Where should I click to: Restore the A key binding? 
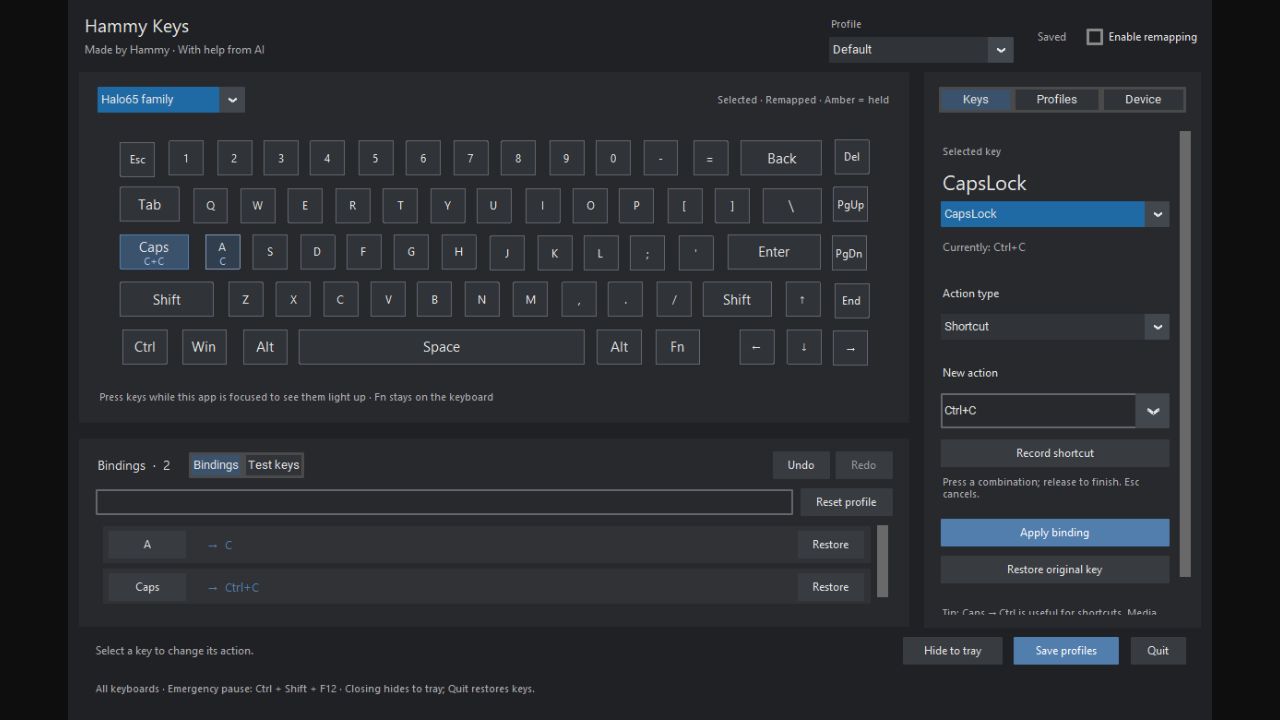pyautogui.click(x=830, y=545)
